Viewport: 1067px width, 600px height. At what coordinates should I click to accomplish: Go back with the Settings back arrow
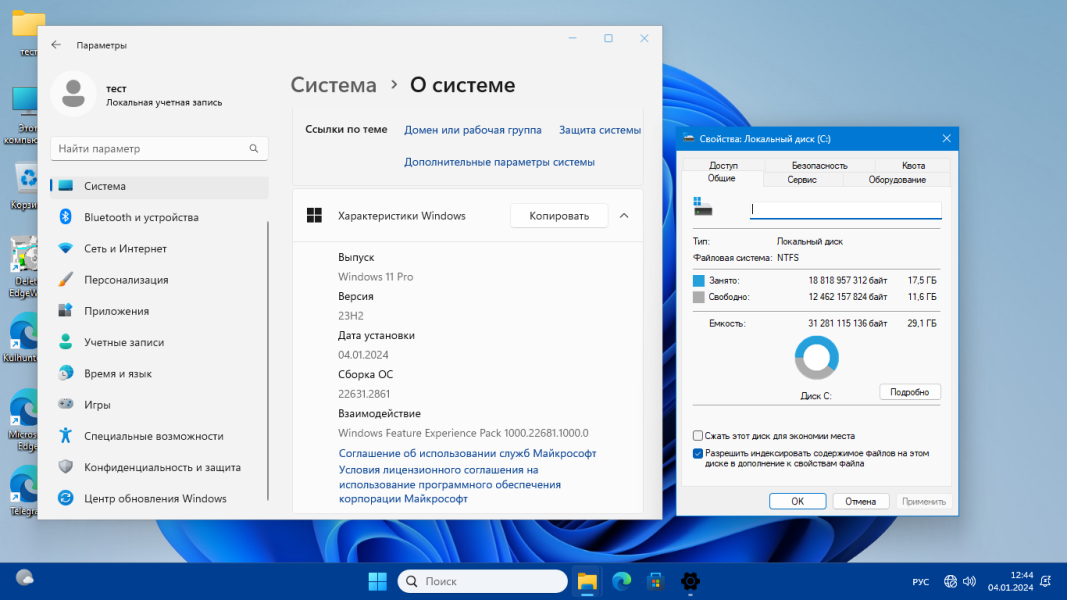tap(56, 45)
